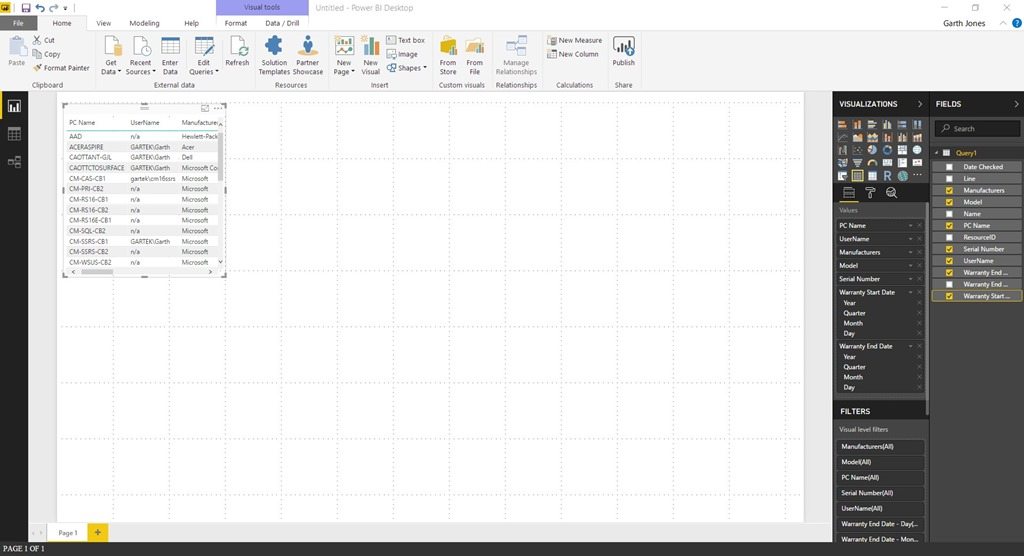
Task: Select the area chart visualization
Action: point(857,137)
